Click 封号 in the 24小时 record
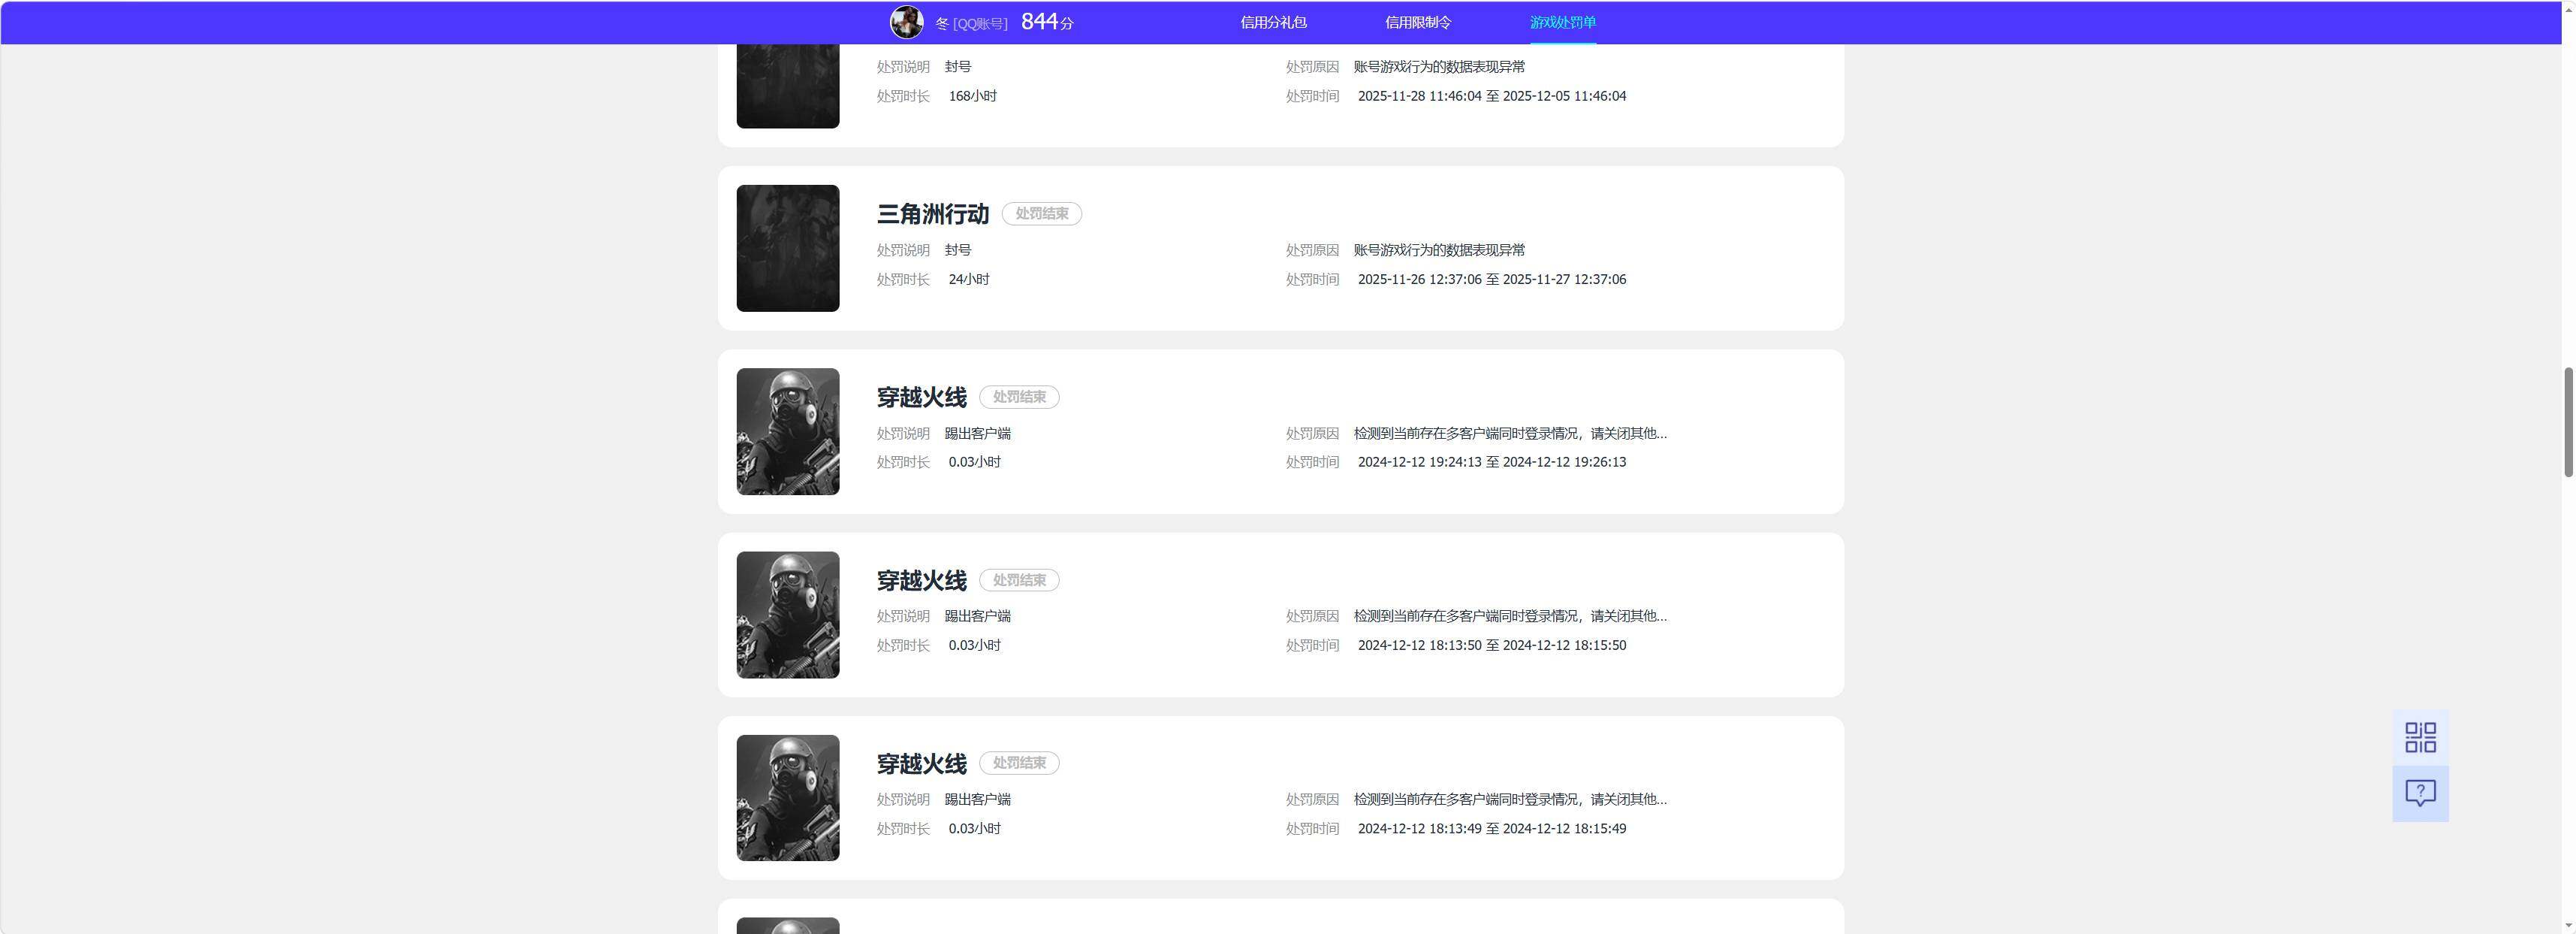The width and height of the screenshot is (2576, 934). tap(957, 250)
